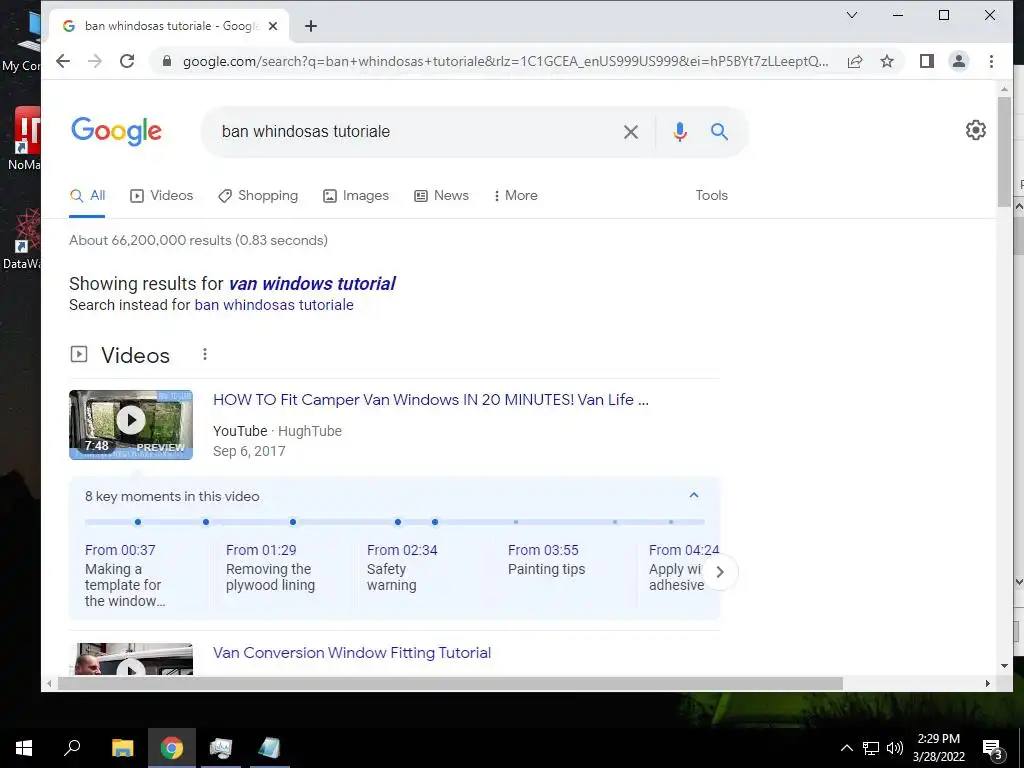The width and height of the screenshot is (1024, 768).
Task: Click the HughTube channel name
Action: (x=310, y=431)
